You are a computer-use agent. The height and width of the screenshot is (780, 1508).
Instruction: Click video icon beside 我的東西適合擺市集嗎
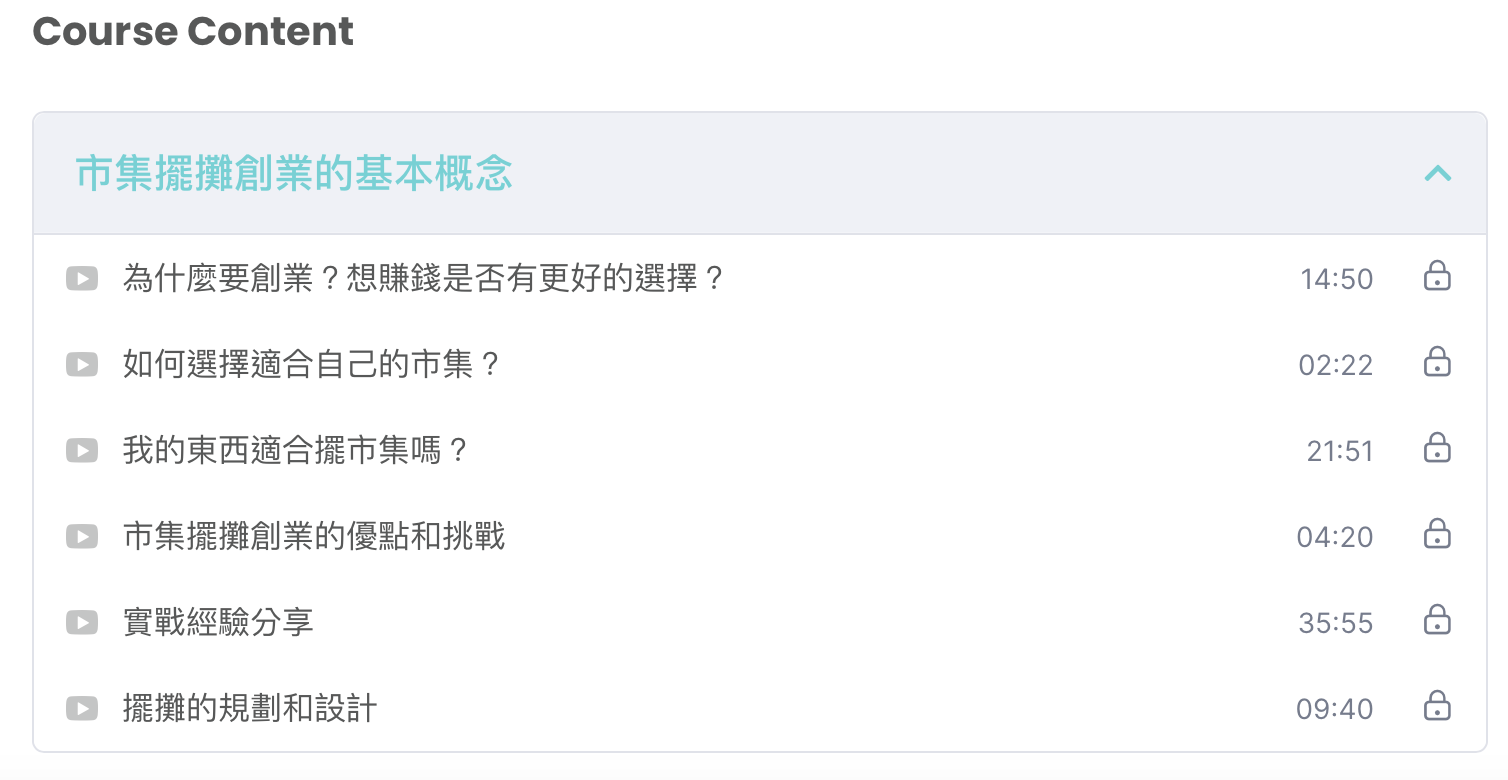coord(82,451)
